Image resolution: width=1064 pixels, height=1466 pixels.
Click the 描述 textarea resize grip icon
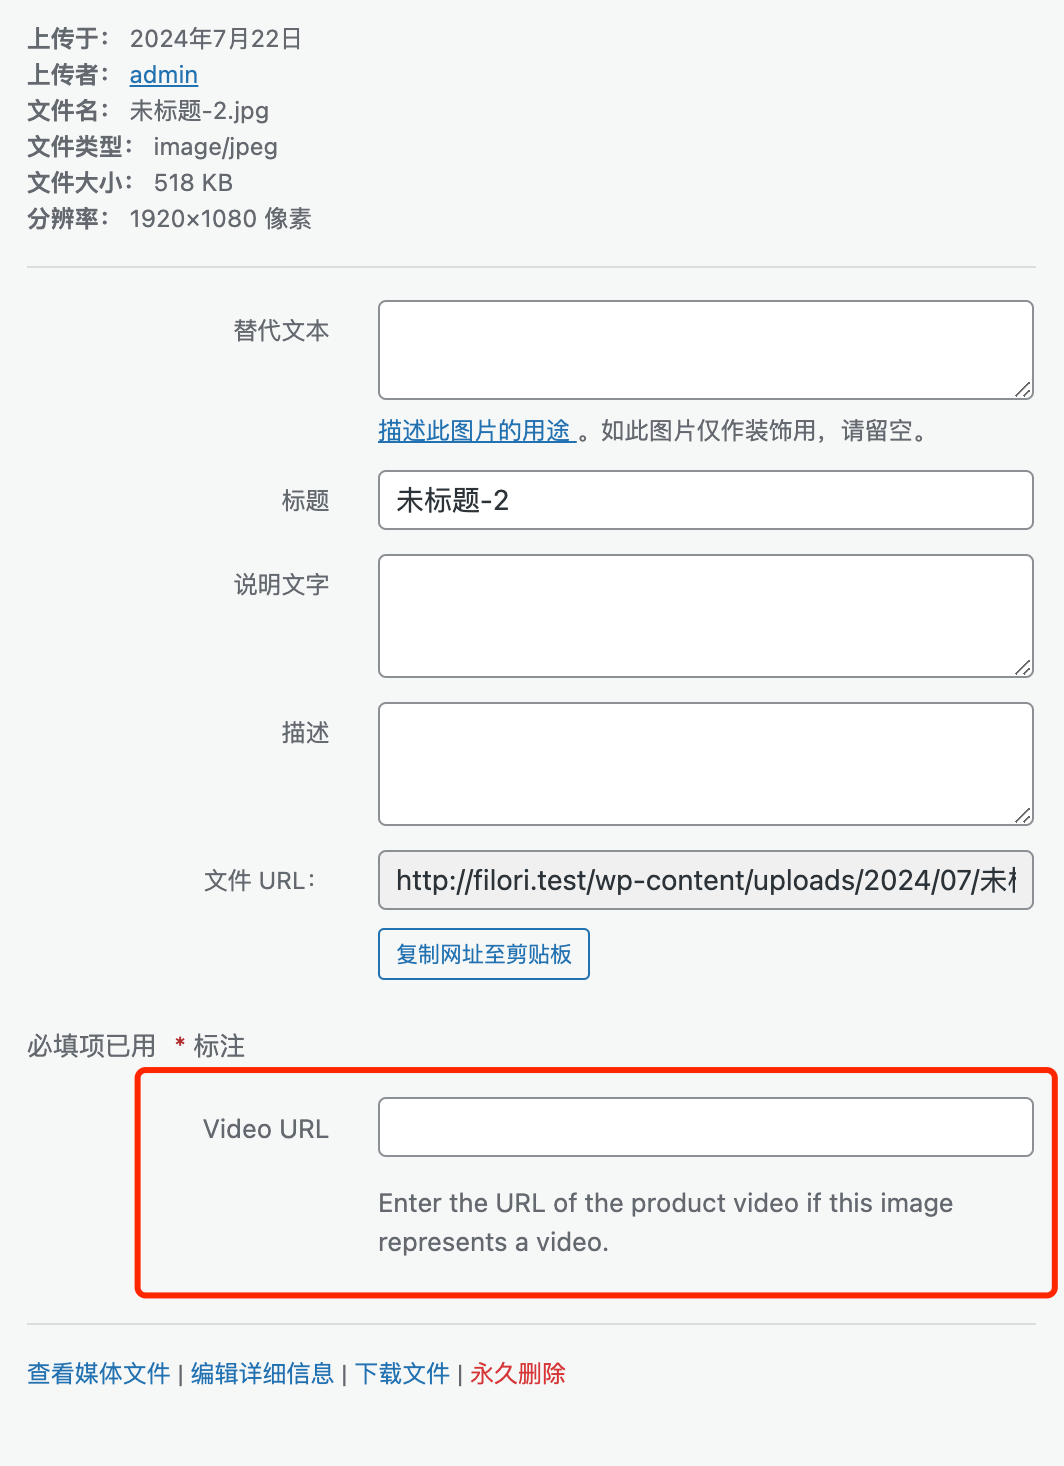tap(1024, 813)
